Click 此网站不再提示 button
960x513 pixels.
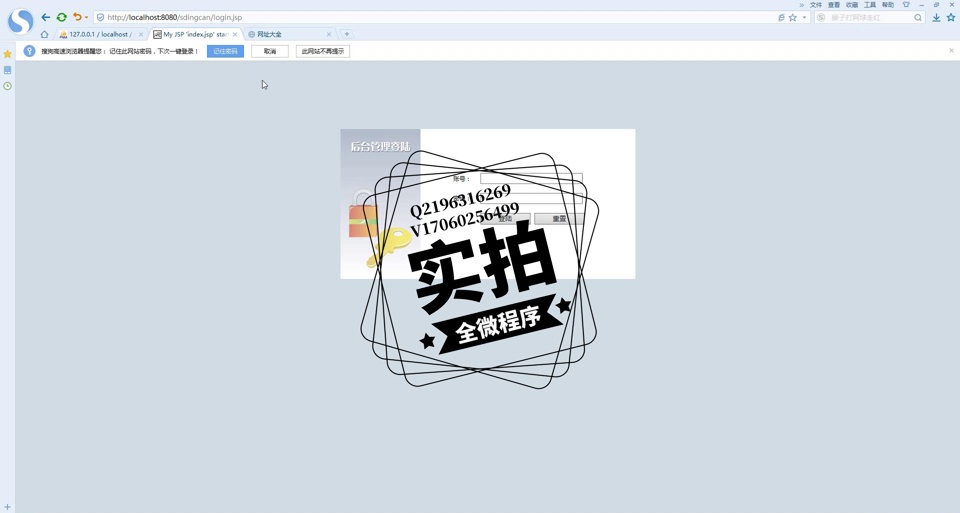click(x=323, y=51)
